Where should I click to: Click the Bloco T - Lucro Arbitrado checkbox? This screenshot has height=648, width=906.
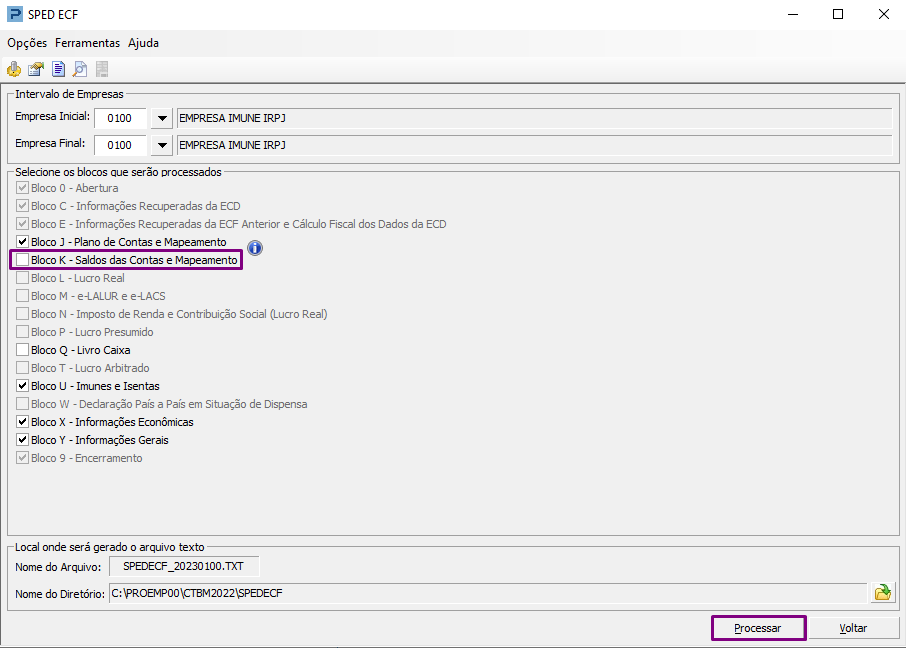pos(23,368)
